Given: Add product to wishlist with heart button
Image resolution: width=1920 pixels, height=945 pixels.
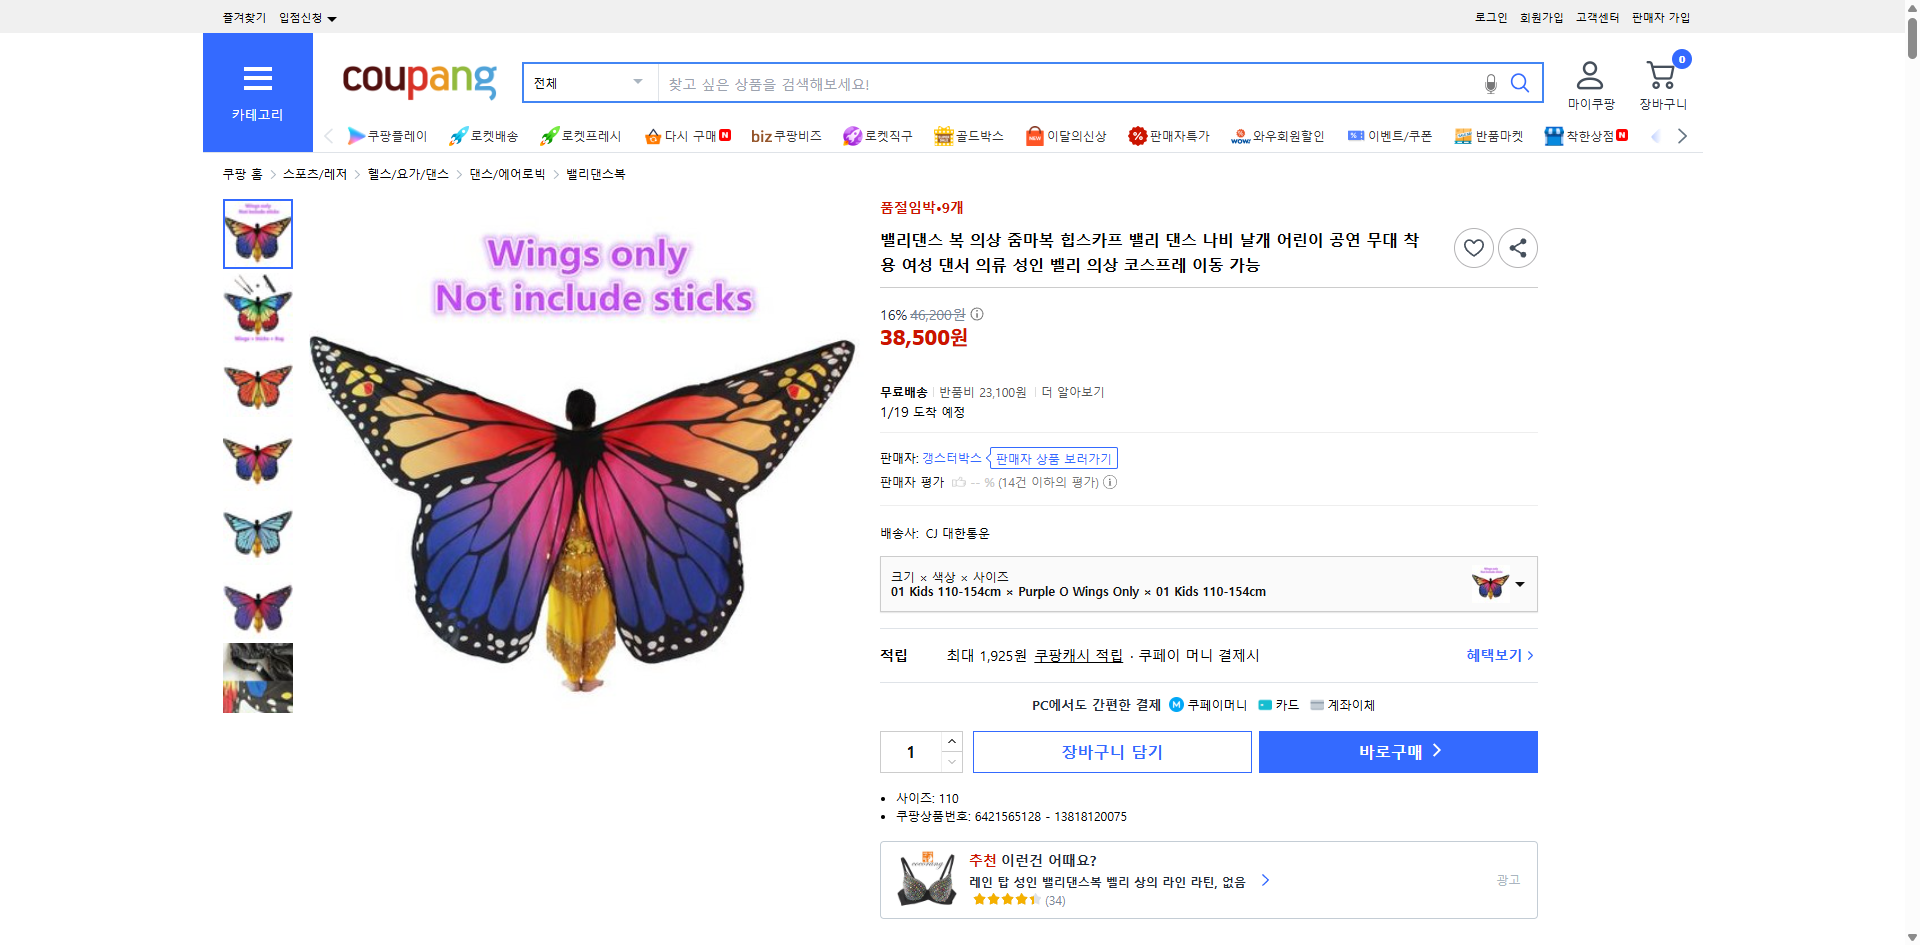Looking at the screenshot, I should (1472, 247).
